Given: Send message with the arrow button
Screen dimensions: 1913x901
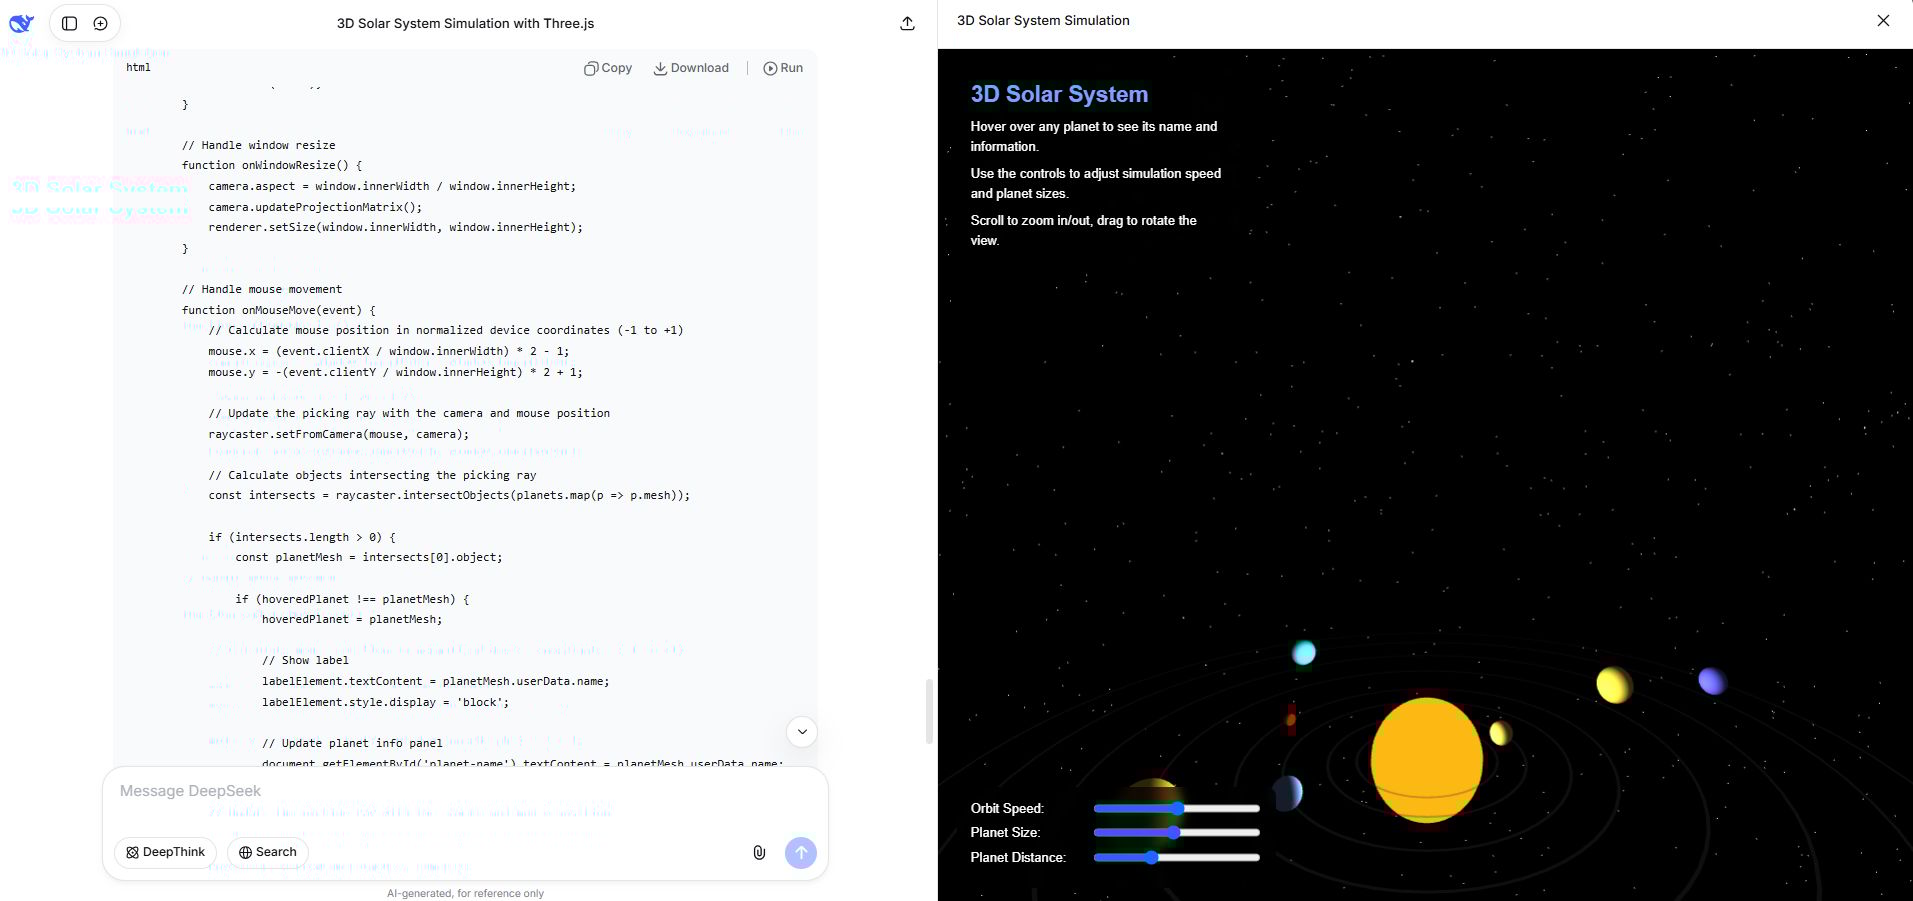Looking at the screenshot, I should tap(800, 852).
